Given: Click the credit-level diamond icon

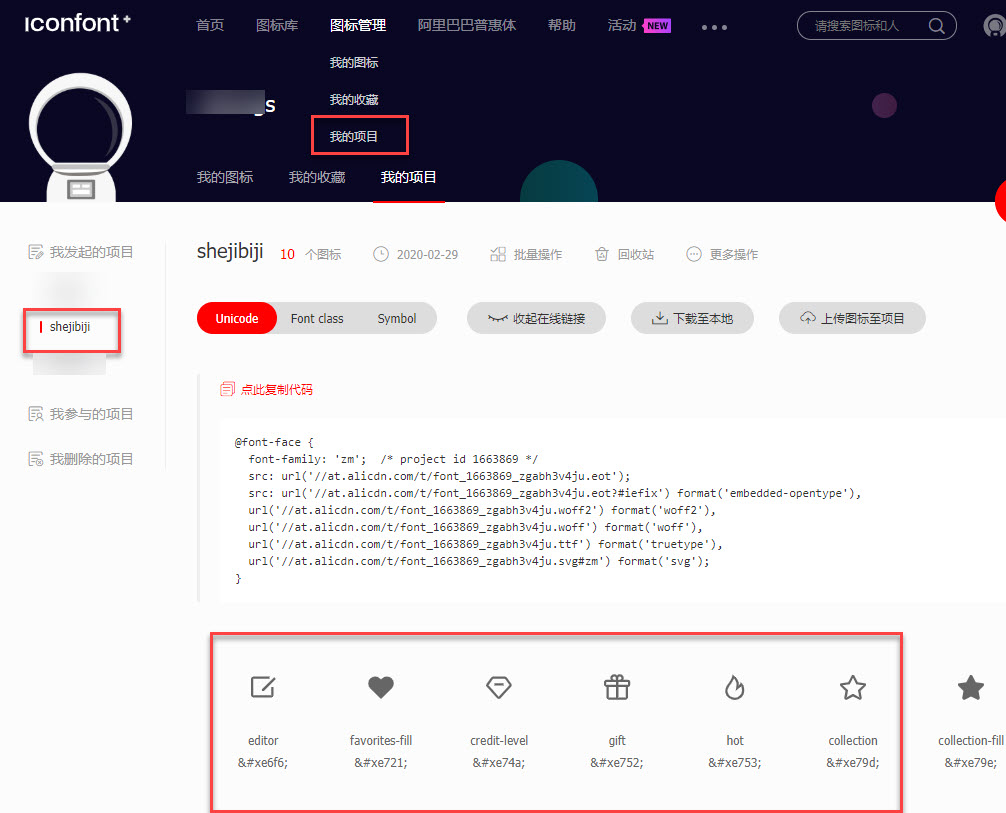Looking at the screenshot, I should [498, 687].
